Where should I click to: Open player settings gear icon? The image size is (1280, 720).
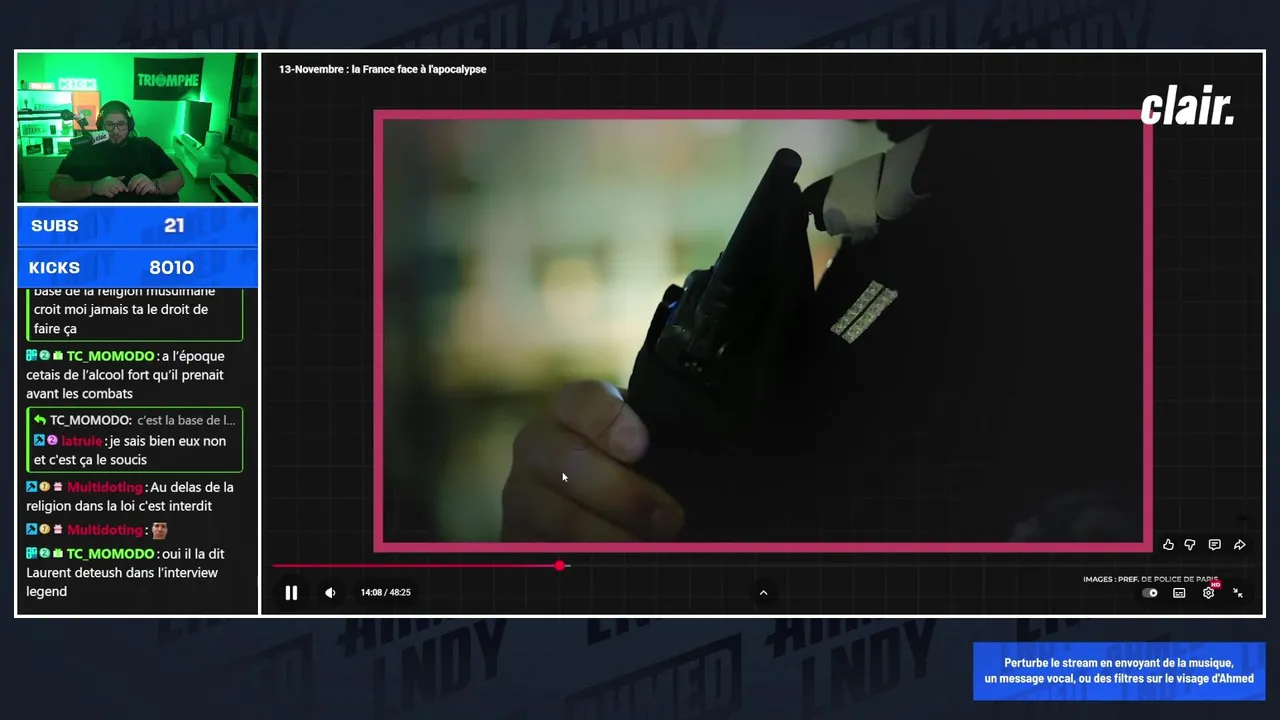coord(1209,592)
